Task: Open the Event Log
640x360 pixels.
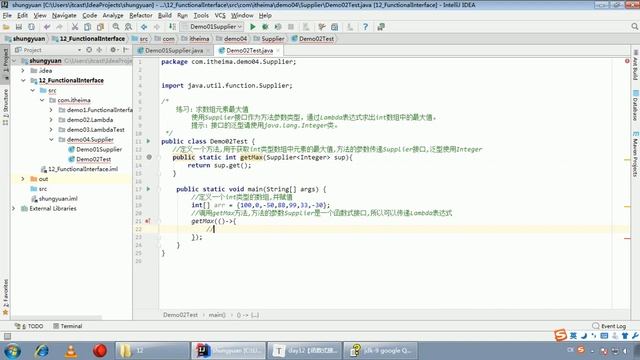Action: pos(609,326)
